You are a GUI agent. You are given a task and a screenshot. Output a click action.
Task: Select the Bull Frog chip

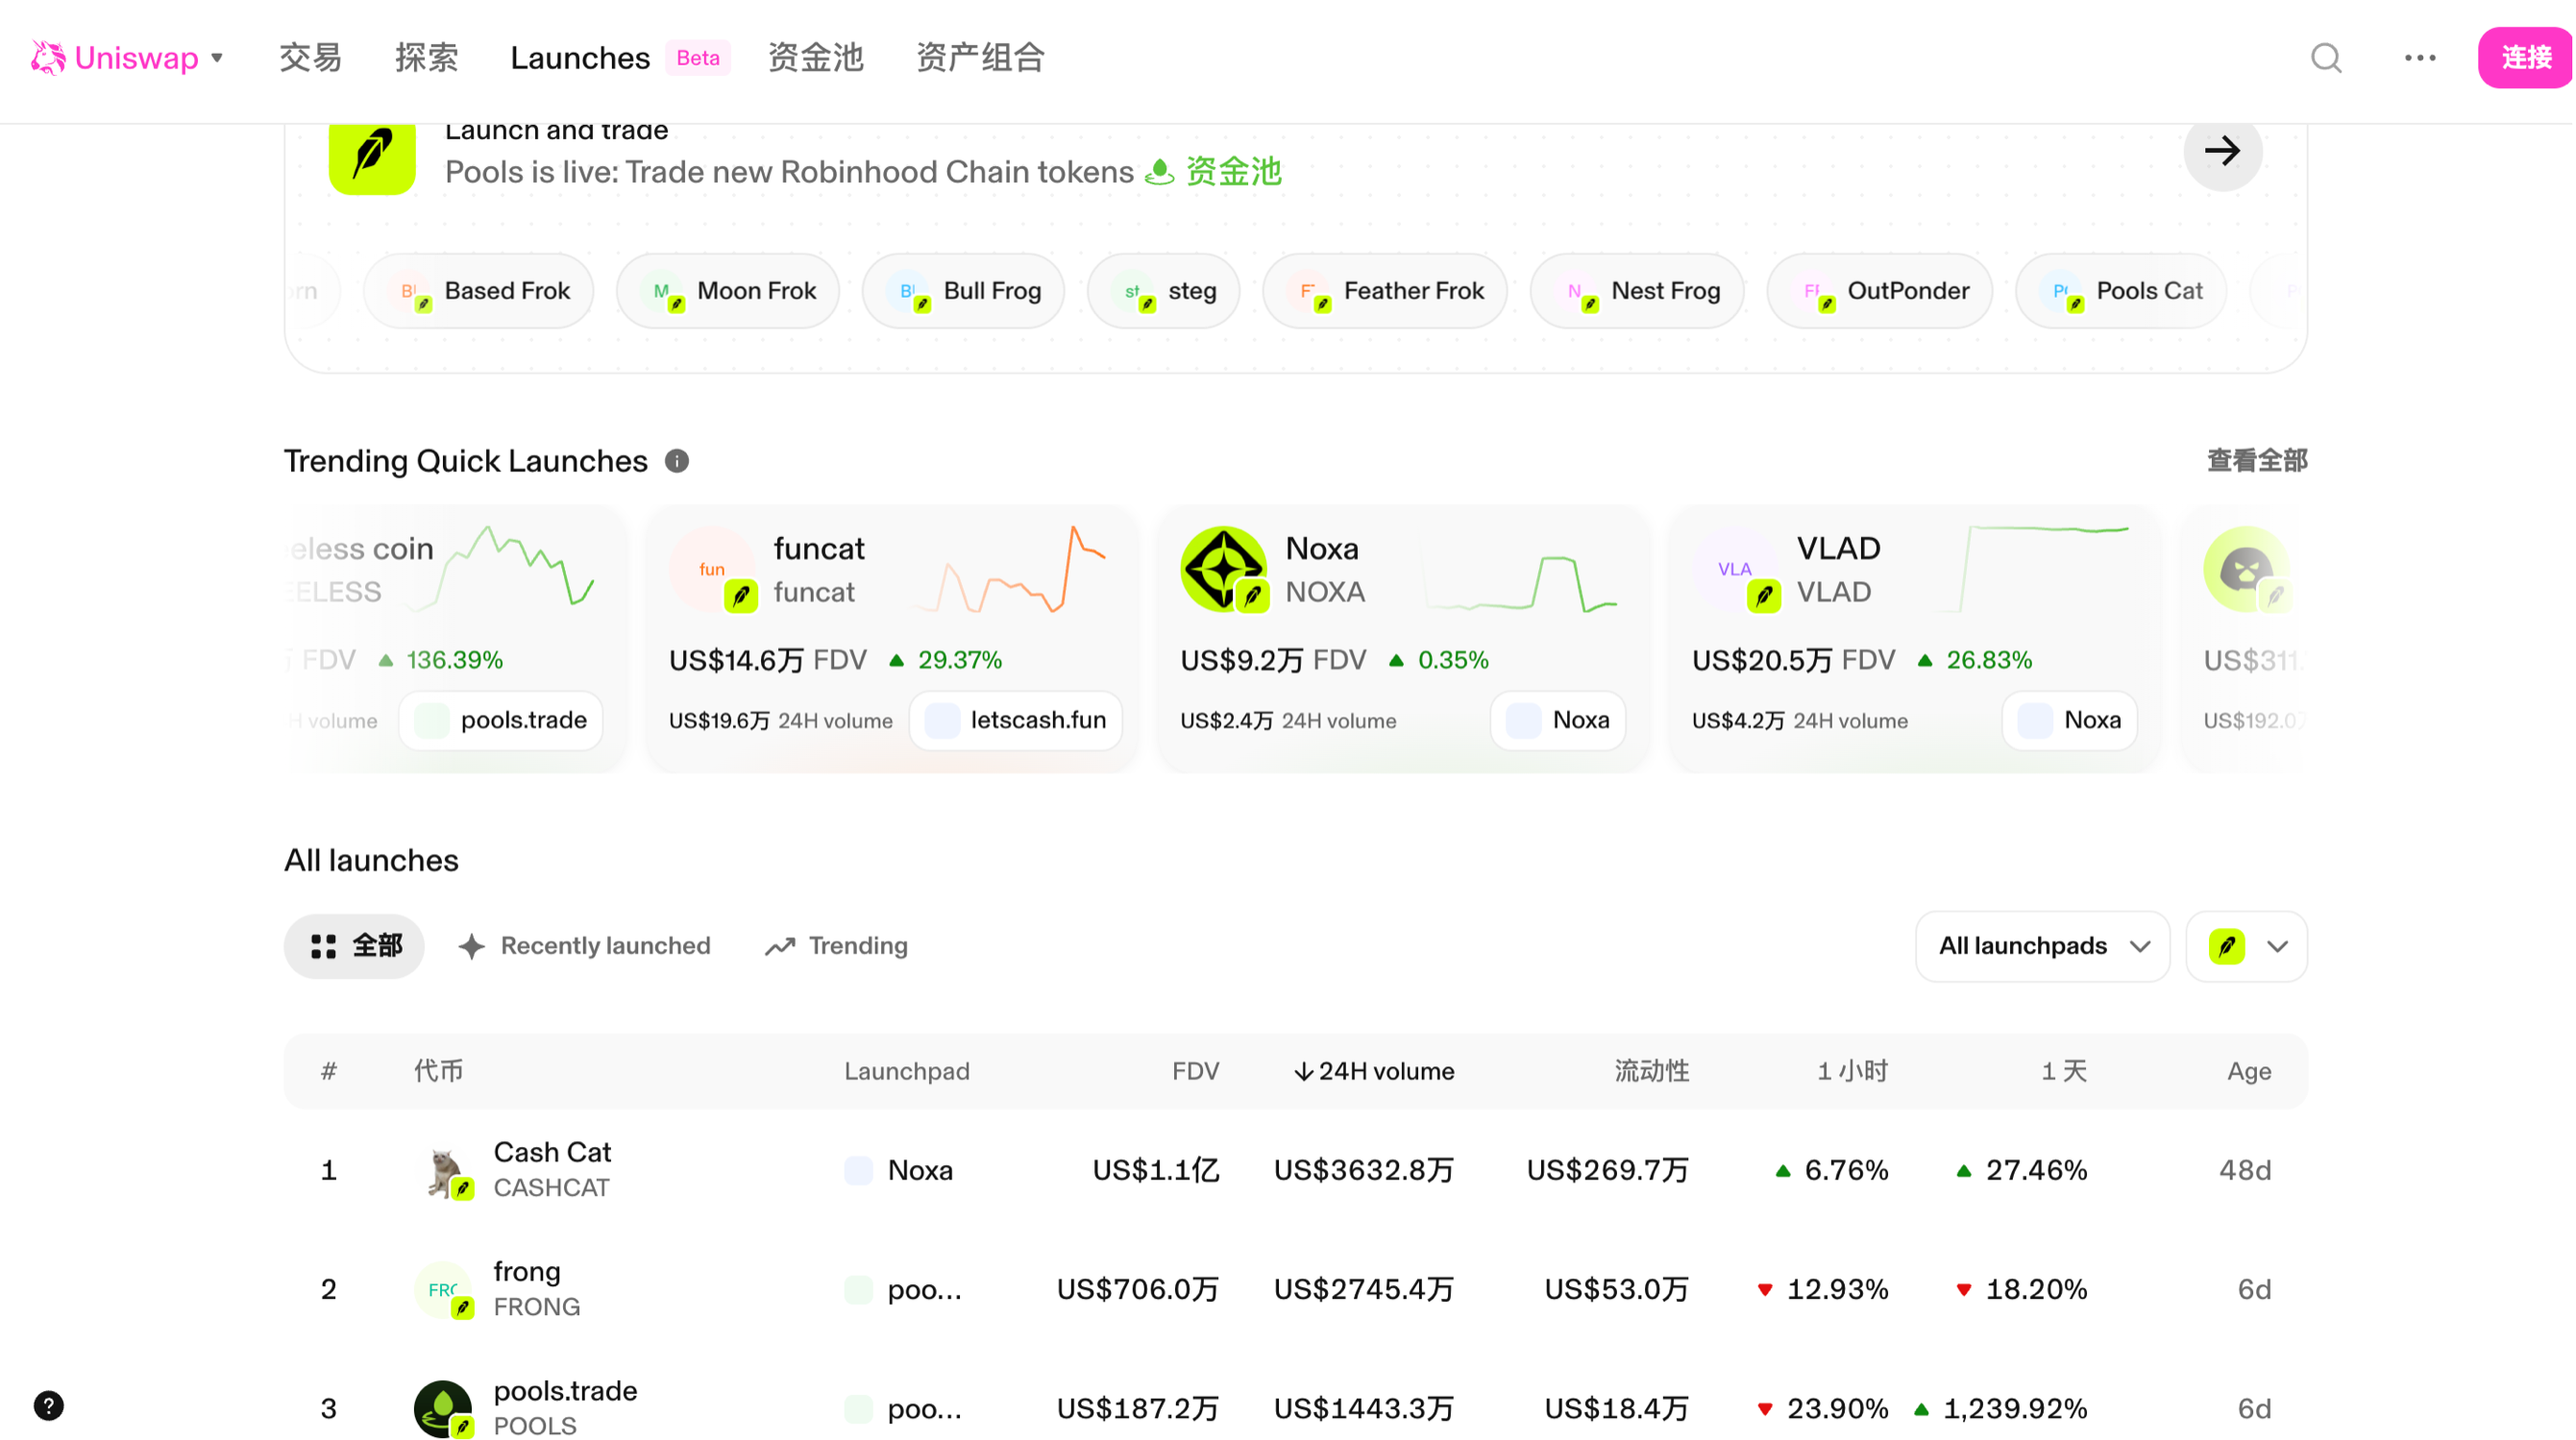pos(964,291)
